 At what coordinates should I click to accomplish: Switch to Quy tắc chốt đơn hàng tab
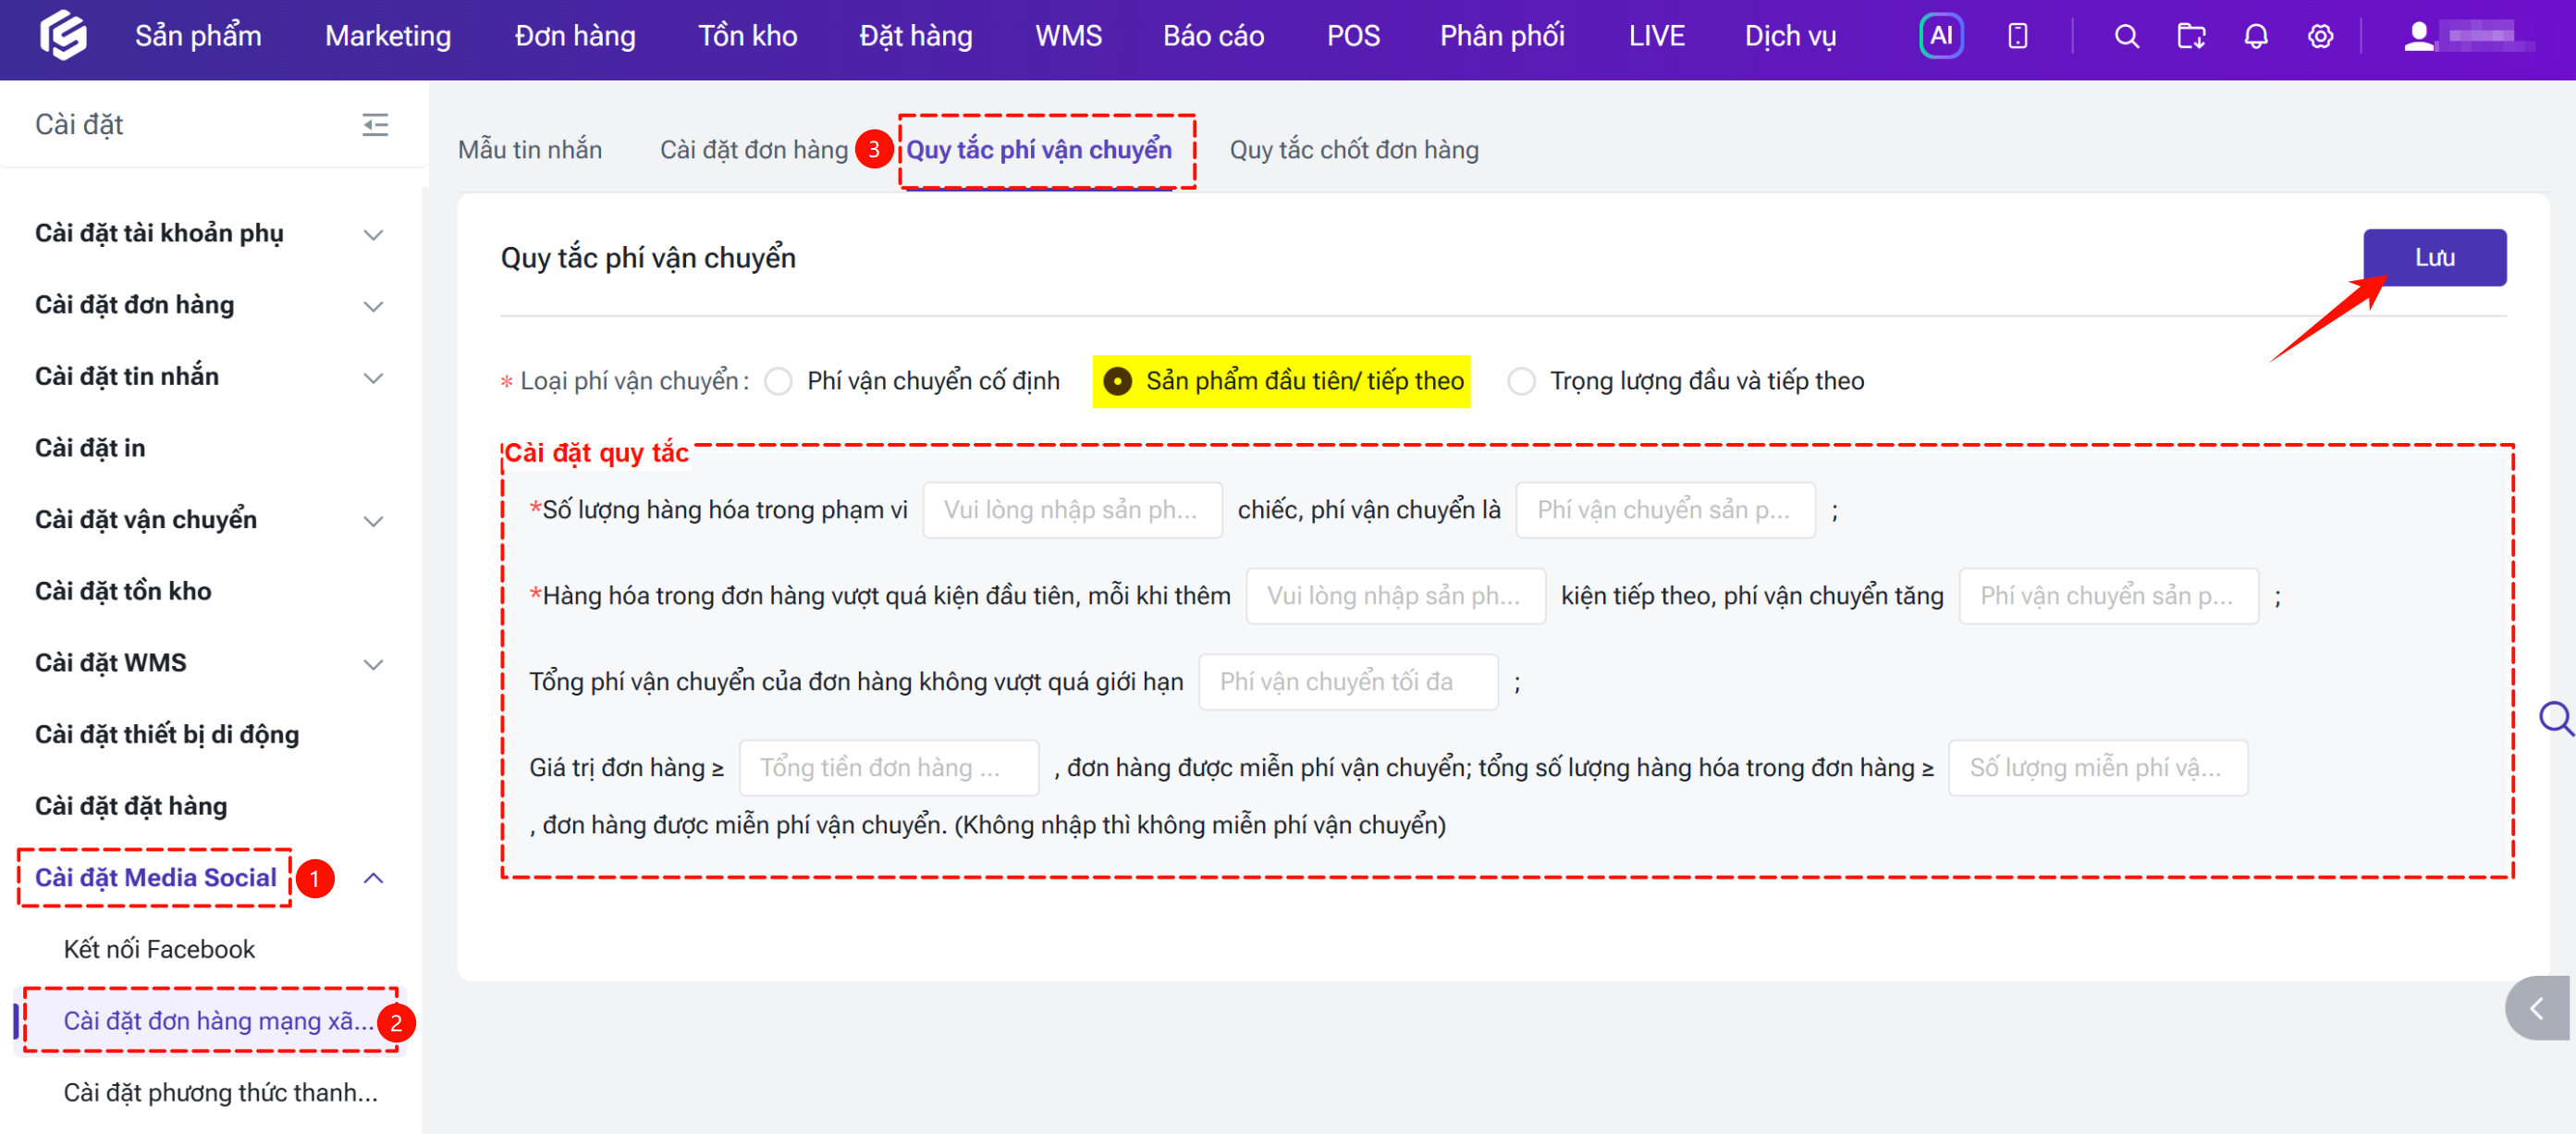[1353, 150]
